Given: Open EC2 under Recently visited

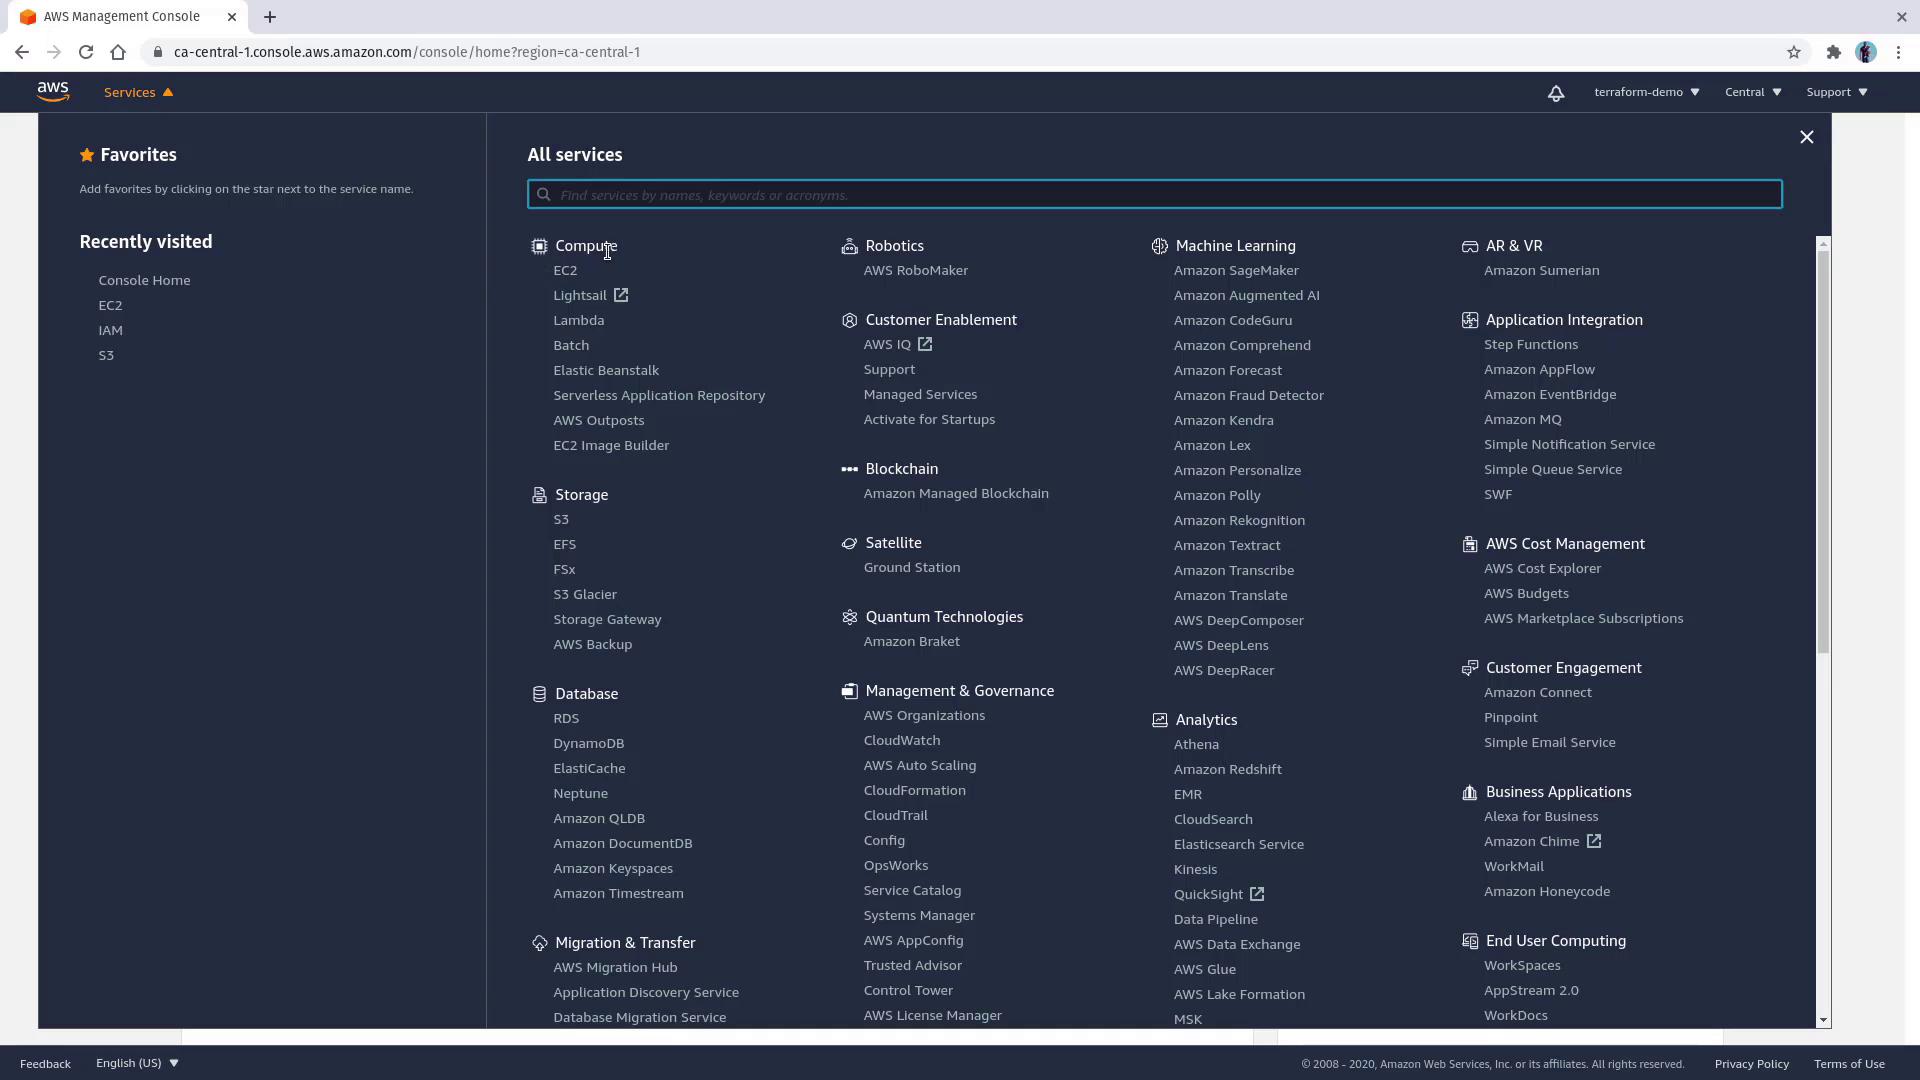Looking at the screenshot, I should pyautogui.click(x=110, y=305).
